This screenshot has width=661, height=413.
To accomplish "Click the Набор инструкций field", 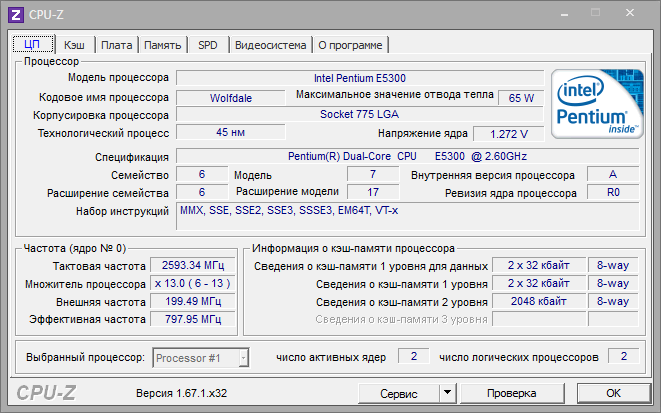I will (407, 215).
